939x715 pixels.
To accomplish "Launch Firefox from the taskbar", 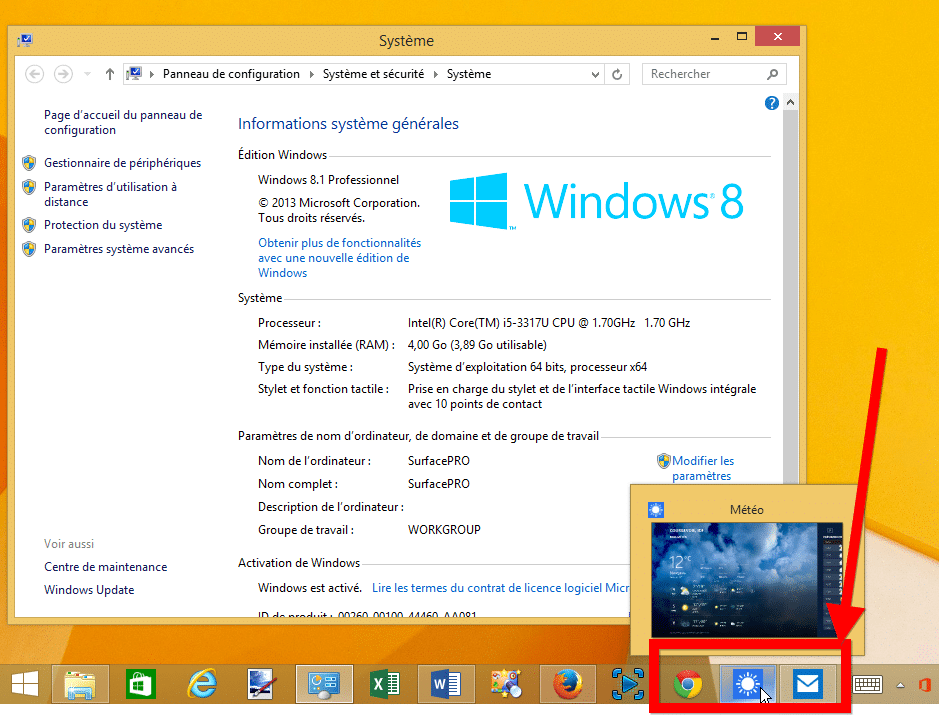I will (x=567, y=683).
